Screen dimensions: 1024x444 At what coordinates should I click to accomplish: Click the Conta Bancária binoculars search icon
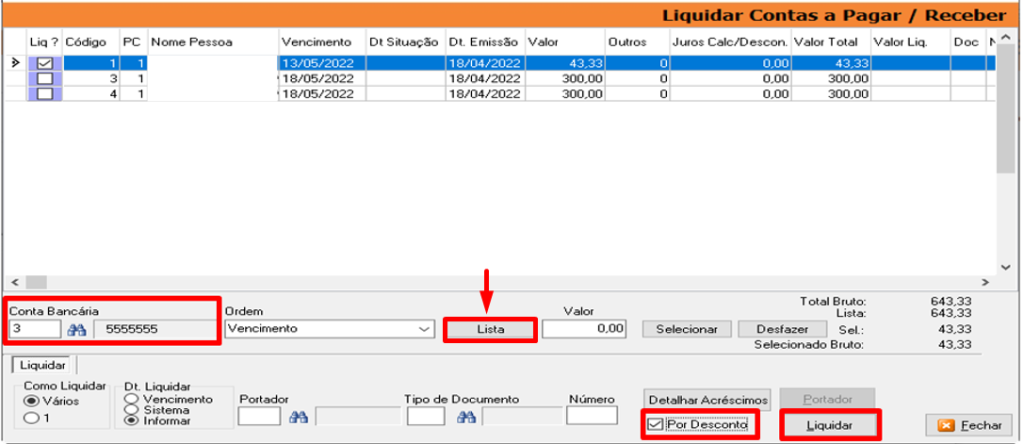[78, 328]
